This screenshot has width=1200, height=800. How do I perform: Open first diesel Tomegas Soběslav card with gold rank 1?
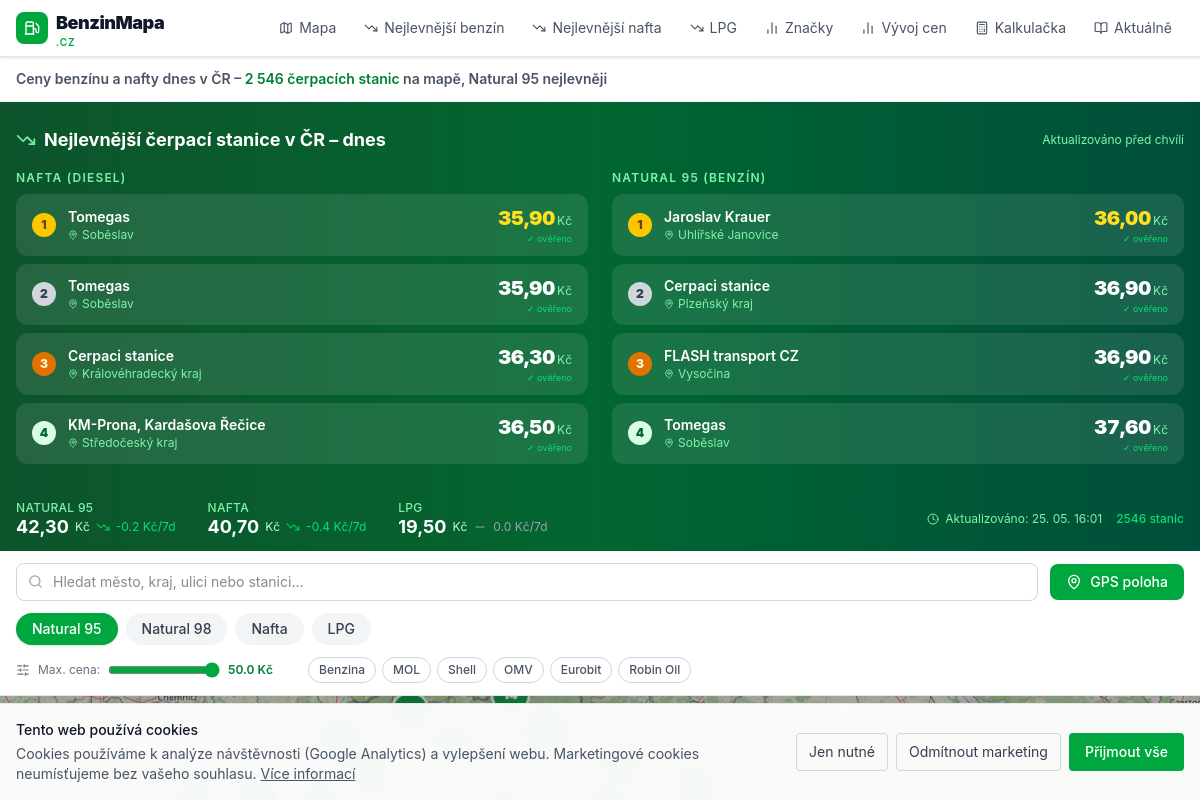point(302,225)
